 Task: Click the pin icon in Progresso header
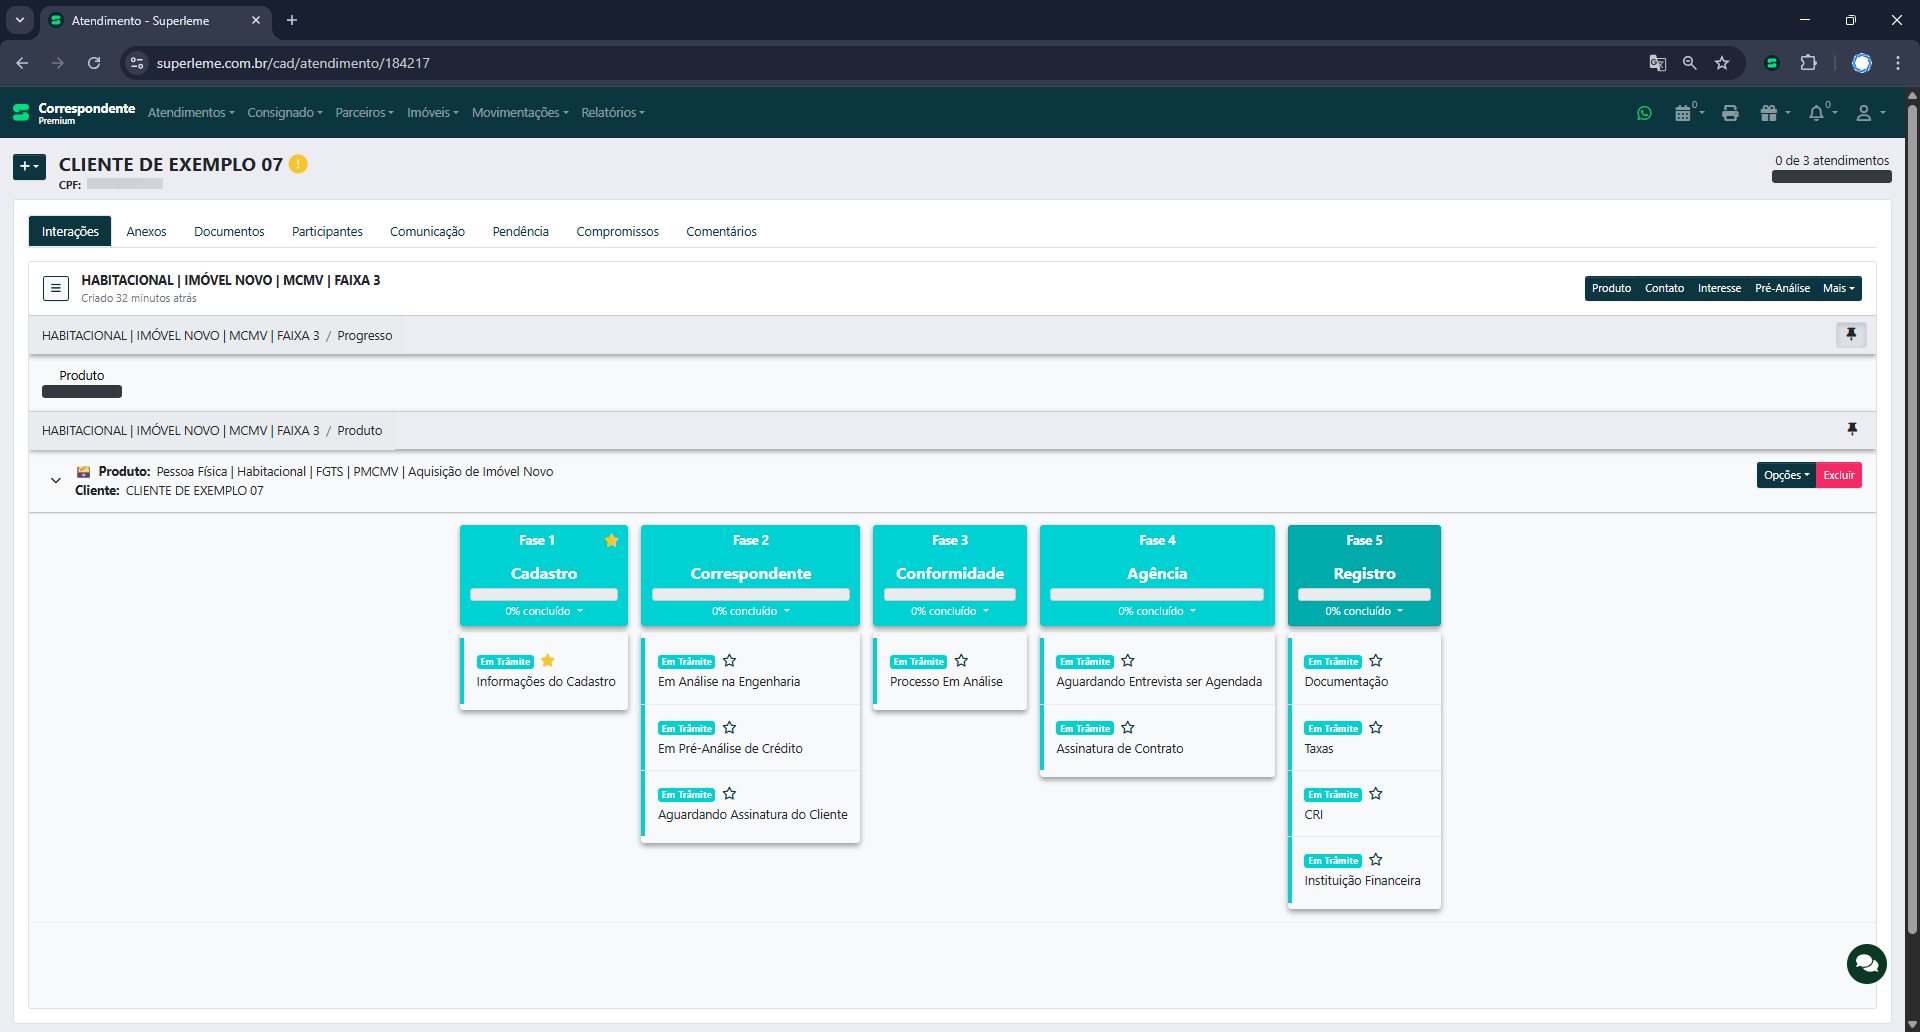[x=1851, y=335]
